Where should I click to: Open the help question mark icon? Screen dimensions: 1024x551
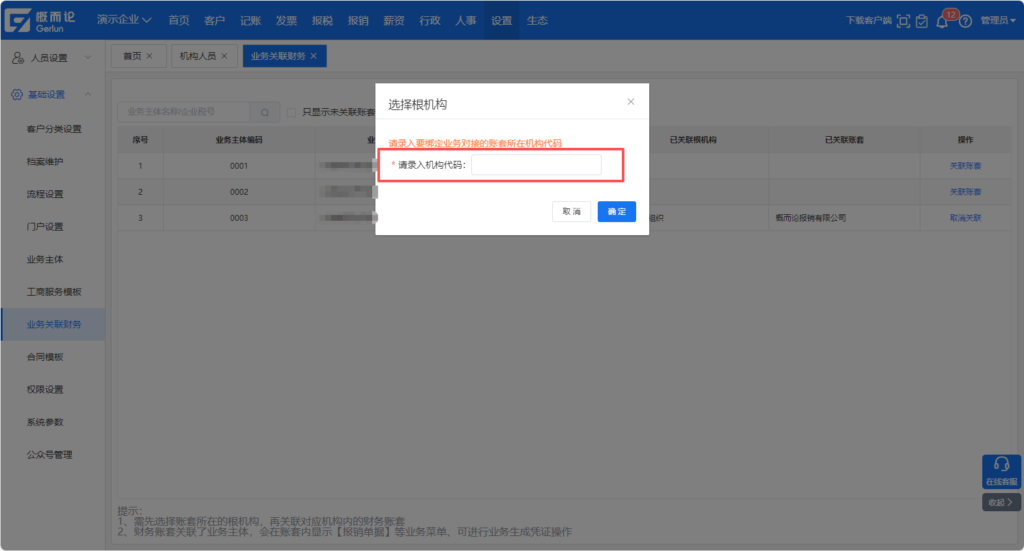click(965, 21)
